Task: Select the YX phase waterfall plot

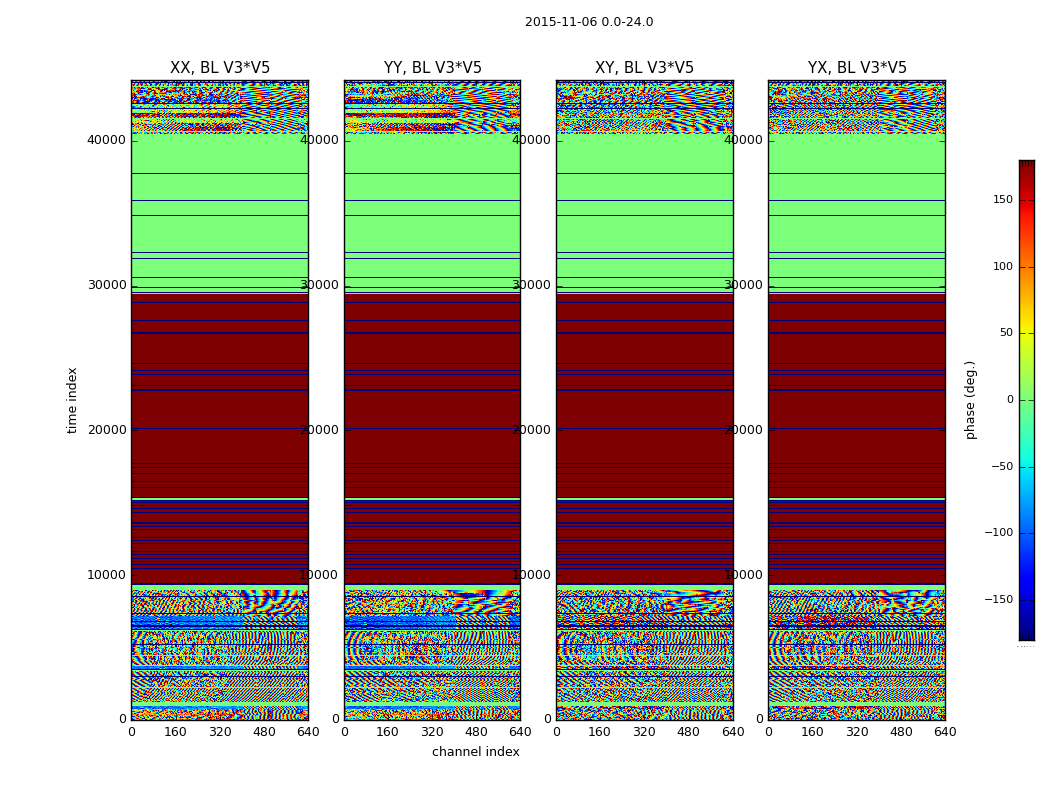Action: click(x=857, y=400)
